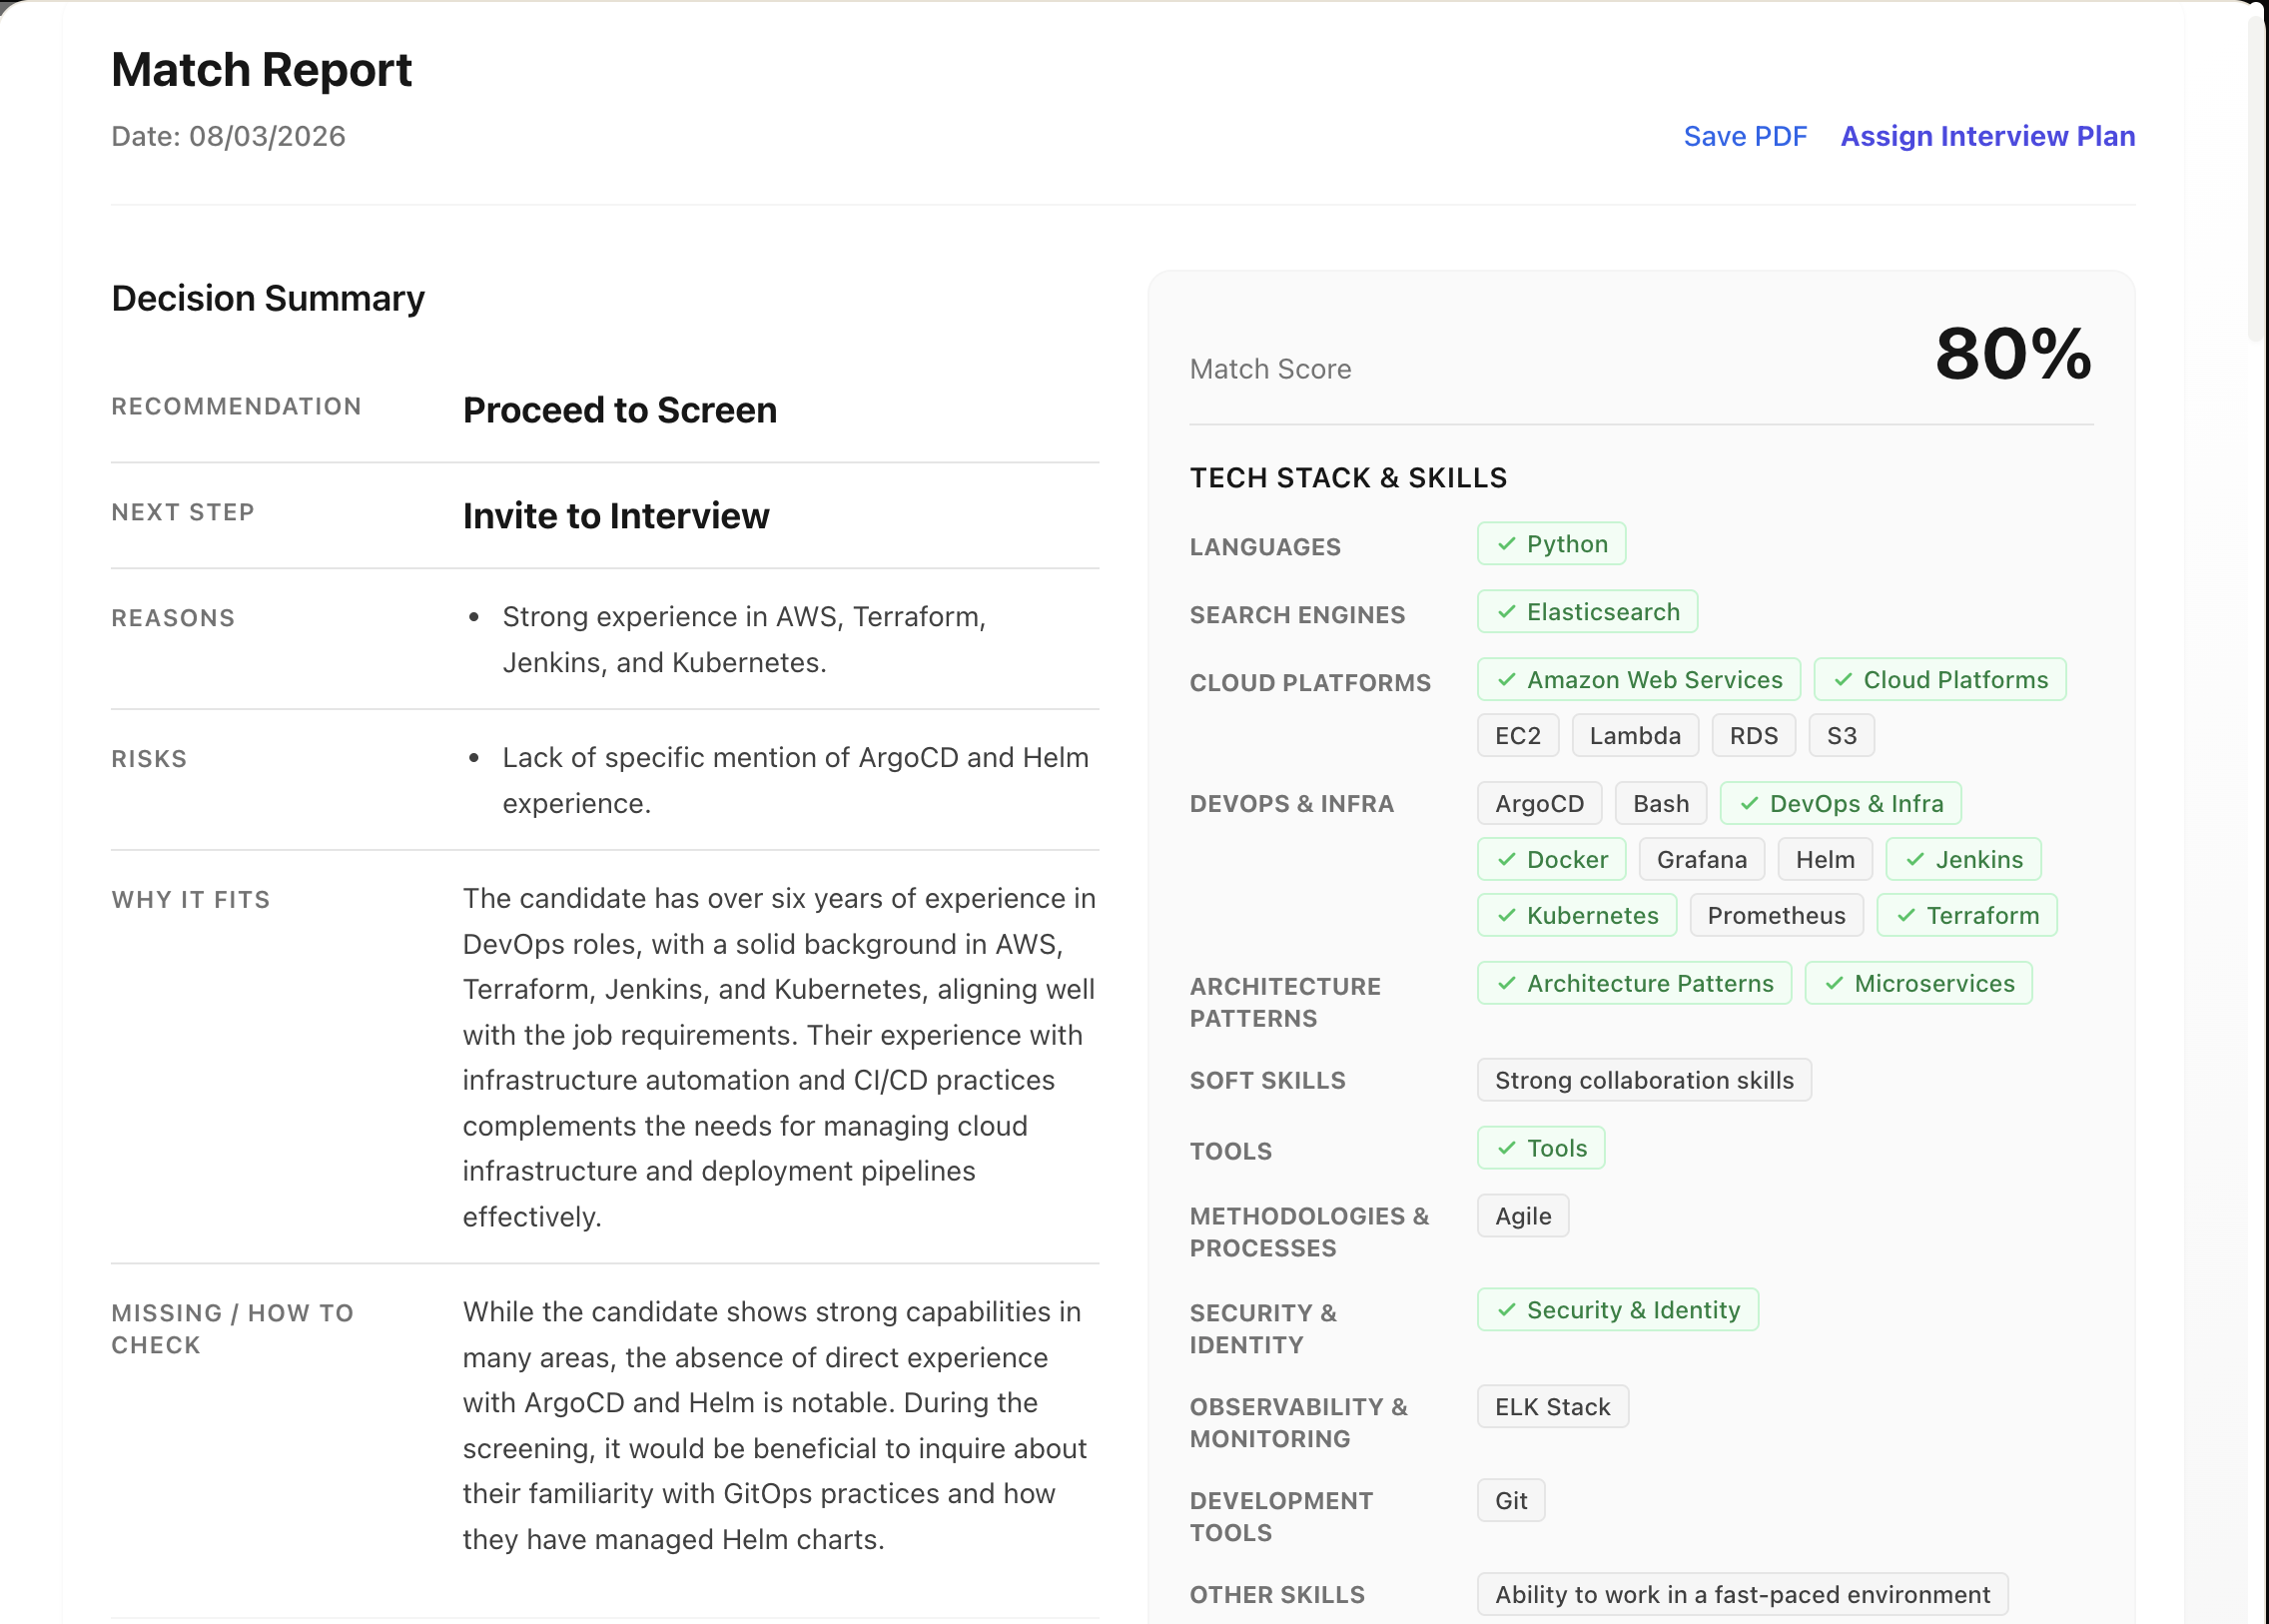Click the checkmark icon on the Python chip
Image resolution: width=2269 pixels, height=1624 pixels.
[1507, 544]
